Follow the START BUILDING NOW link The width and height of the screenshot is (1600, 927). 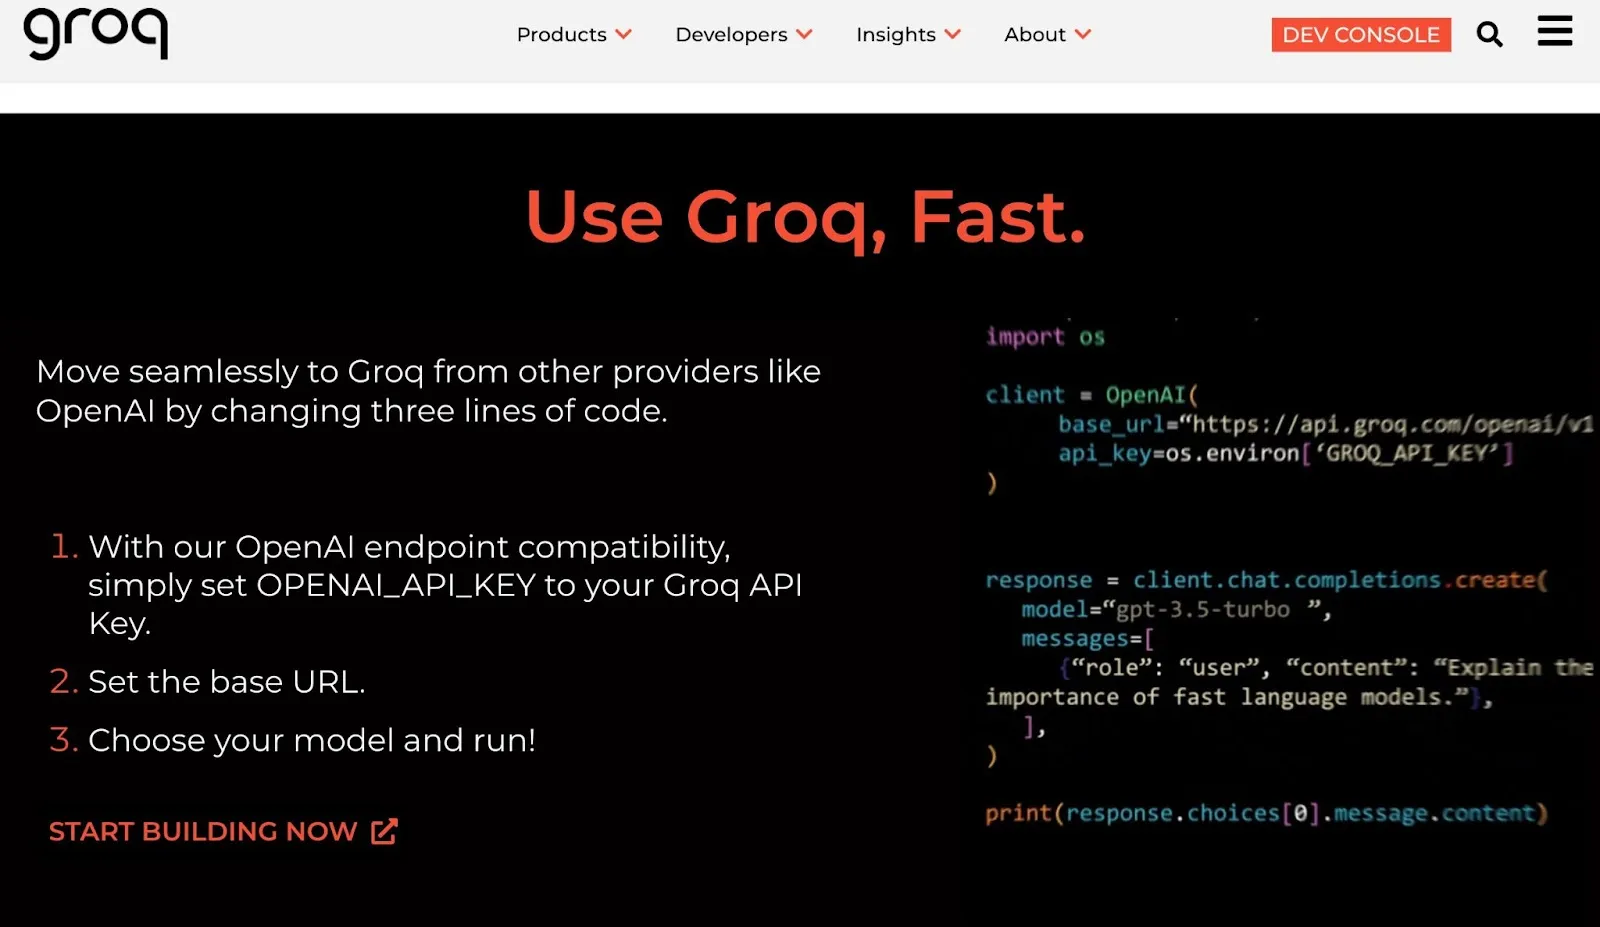pos(203,831)
